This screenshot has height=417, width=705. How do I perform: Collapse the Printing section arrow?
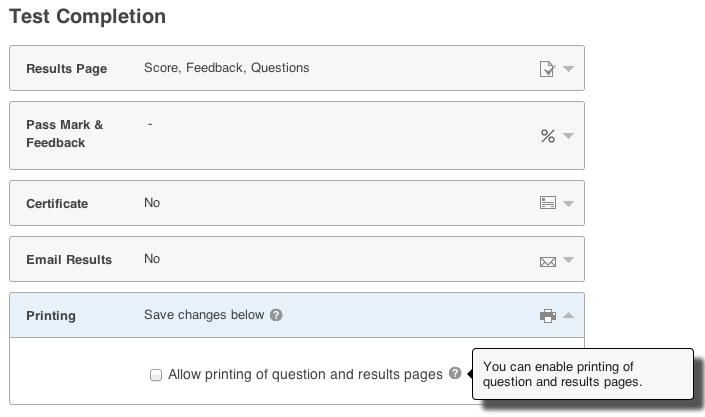(x=568, y=315)
